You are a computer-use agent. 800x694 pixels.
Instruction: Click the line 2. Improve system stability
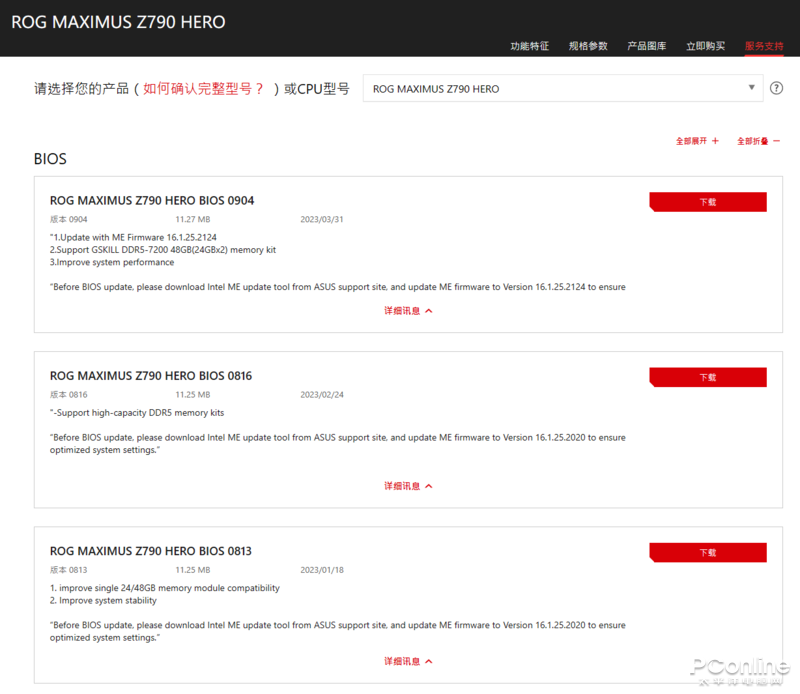coord(103,601)
